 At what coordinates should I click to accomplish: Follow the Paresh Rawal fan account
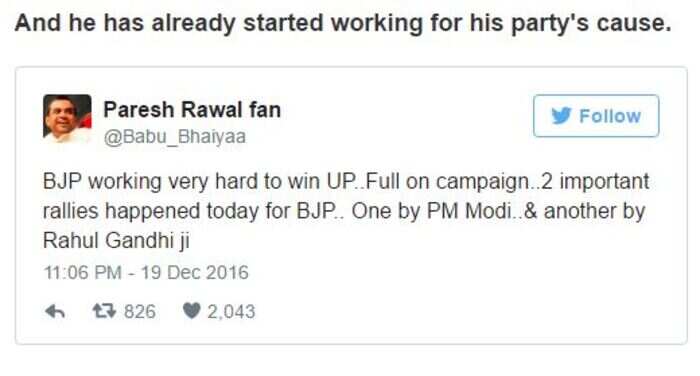(x=596, y=116)
